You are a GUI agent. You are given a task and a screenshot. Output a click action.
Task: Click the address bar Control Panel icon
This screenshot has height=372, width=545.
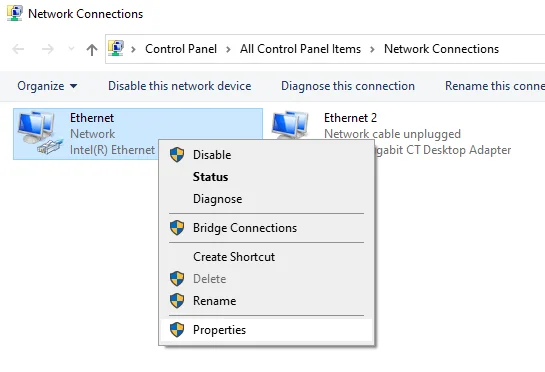tap(116, 48)
